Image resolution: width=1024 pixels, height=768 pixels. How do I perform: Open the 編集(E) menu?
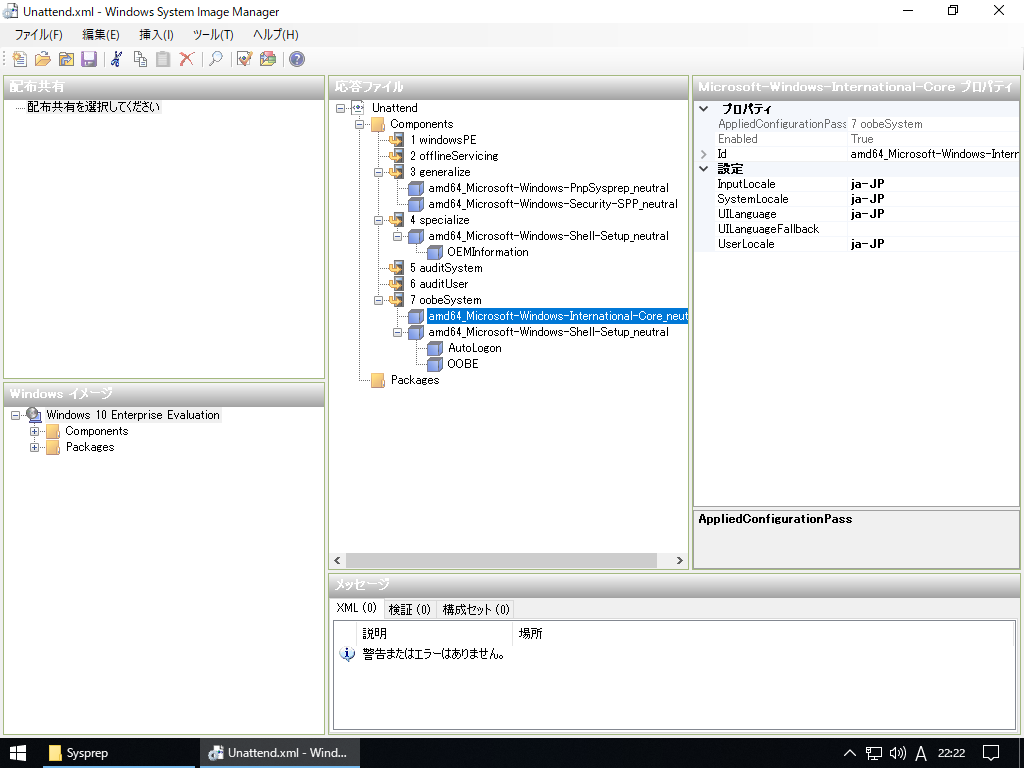[x=101, y=35]
